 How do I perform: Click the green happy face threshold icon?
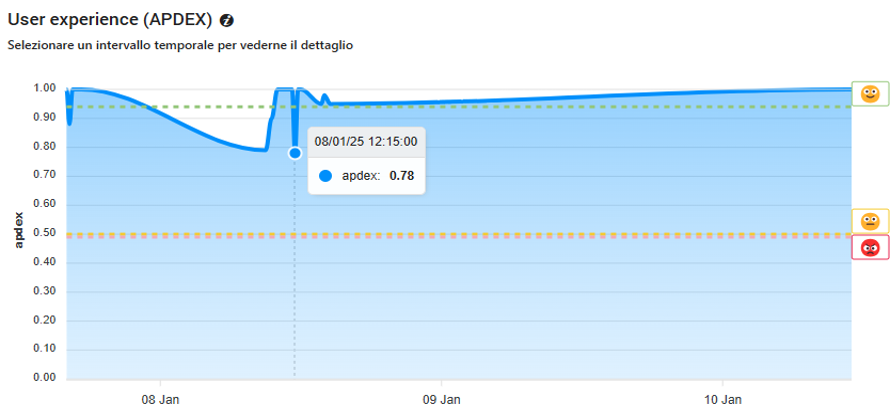(870, 94)
